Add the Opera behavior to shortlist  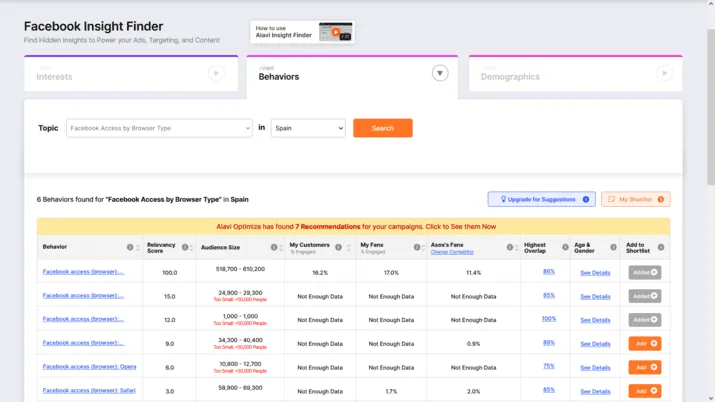click(x=645, y=367)
